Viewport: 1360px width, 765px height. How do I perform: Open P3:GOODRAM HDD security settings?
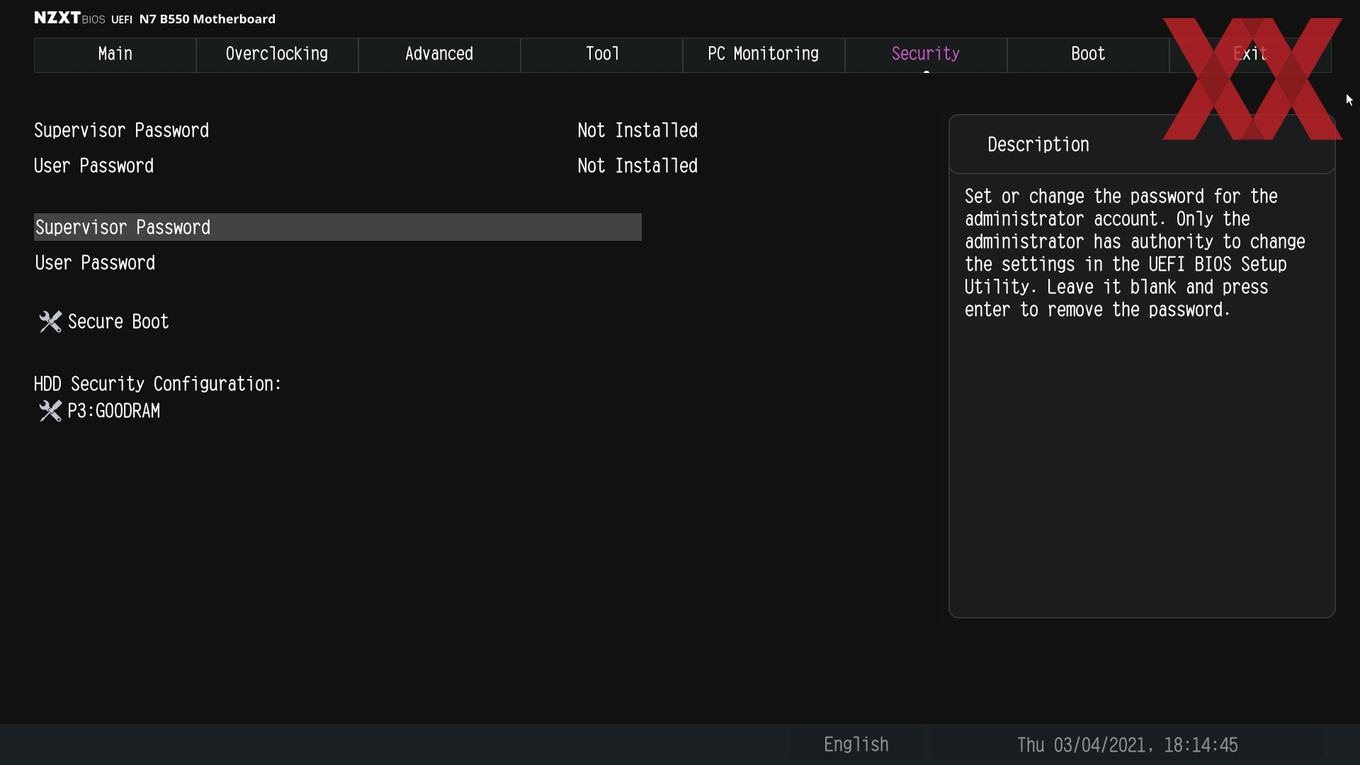[113, 411]
